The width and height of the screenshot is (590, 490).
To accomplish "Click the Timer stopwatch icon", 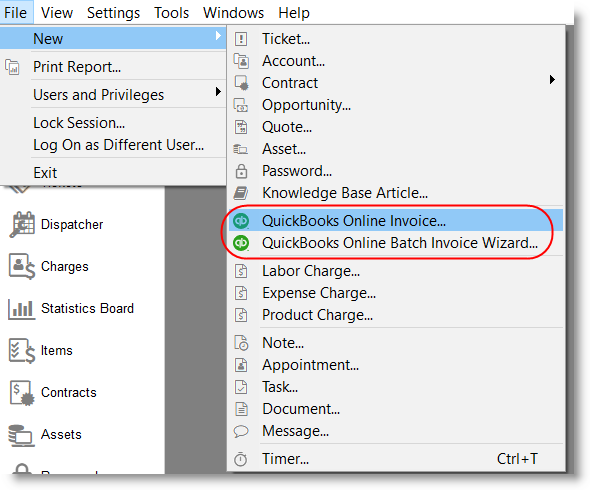I will (x=241, y=459).
